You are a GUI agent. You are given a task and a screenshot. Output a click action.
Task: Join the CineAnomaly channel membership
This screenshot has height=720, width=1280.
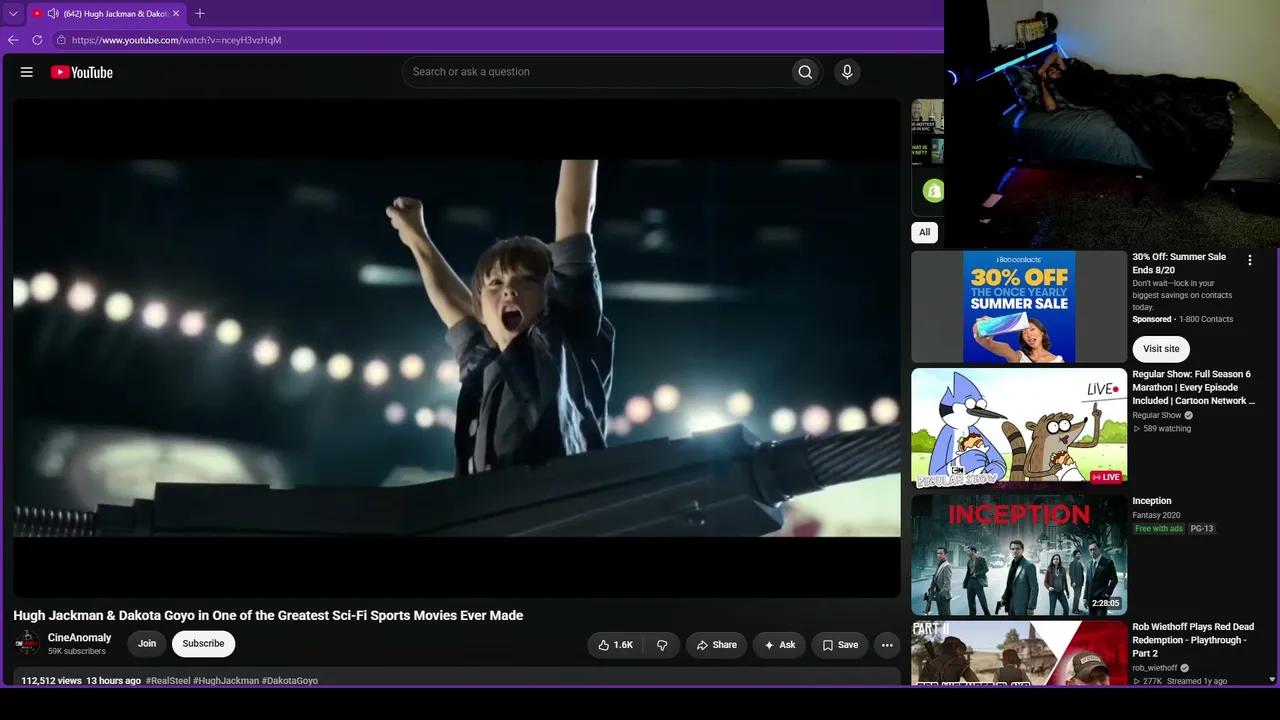(x=147, y=644)
